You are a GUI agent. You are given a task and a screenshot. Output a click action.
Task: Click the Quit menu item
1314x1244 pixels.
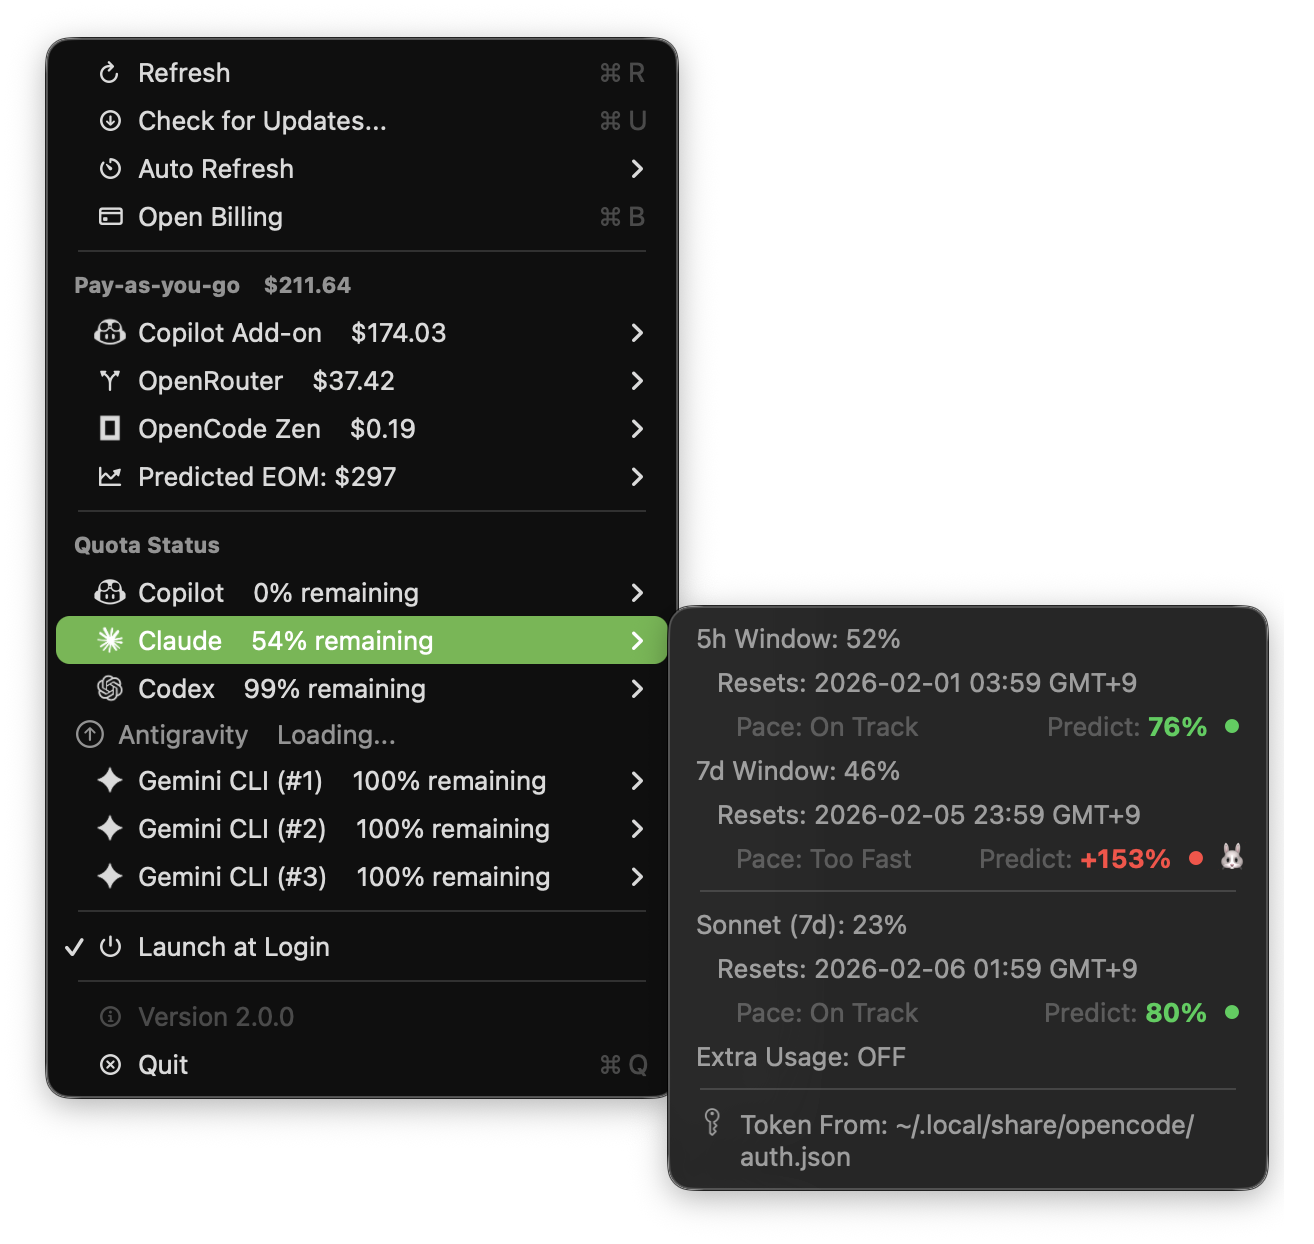[x=163, y=1064]
